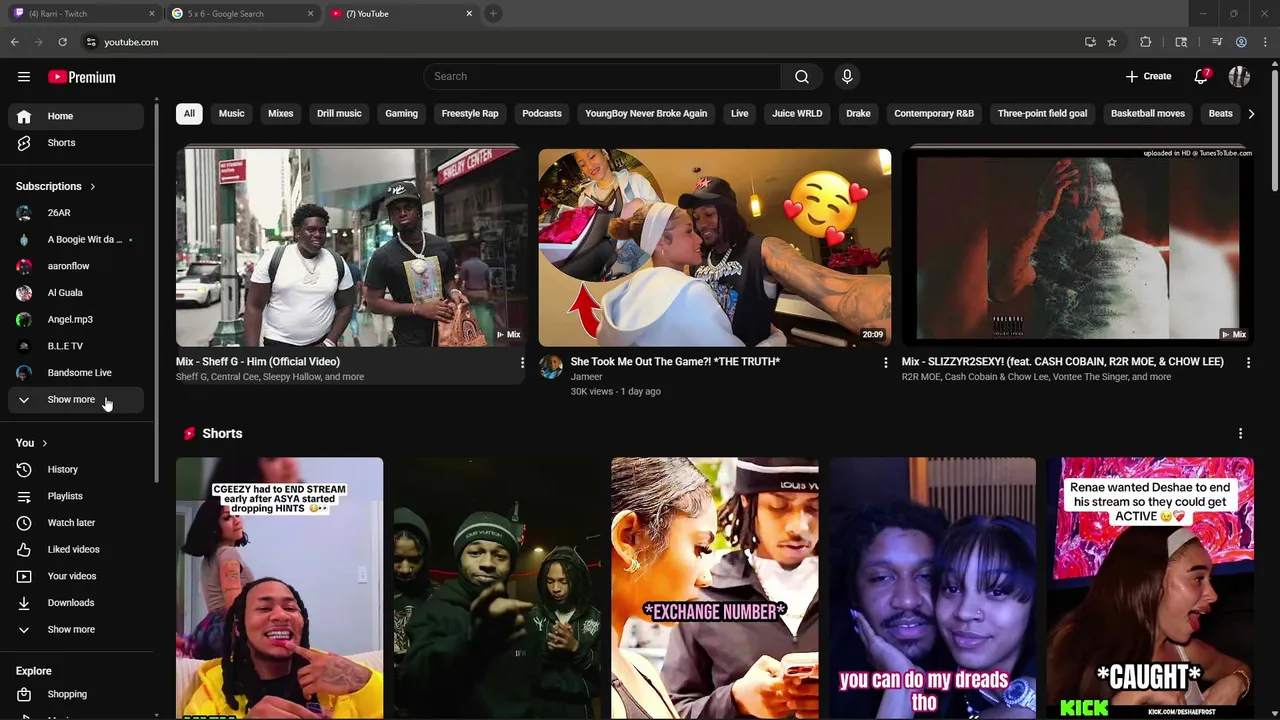This screenshot has width=1280, height=720.
Task: Select the Drill music chip
Action: (339, 113)
